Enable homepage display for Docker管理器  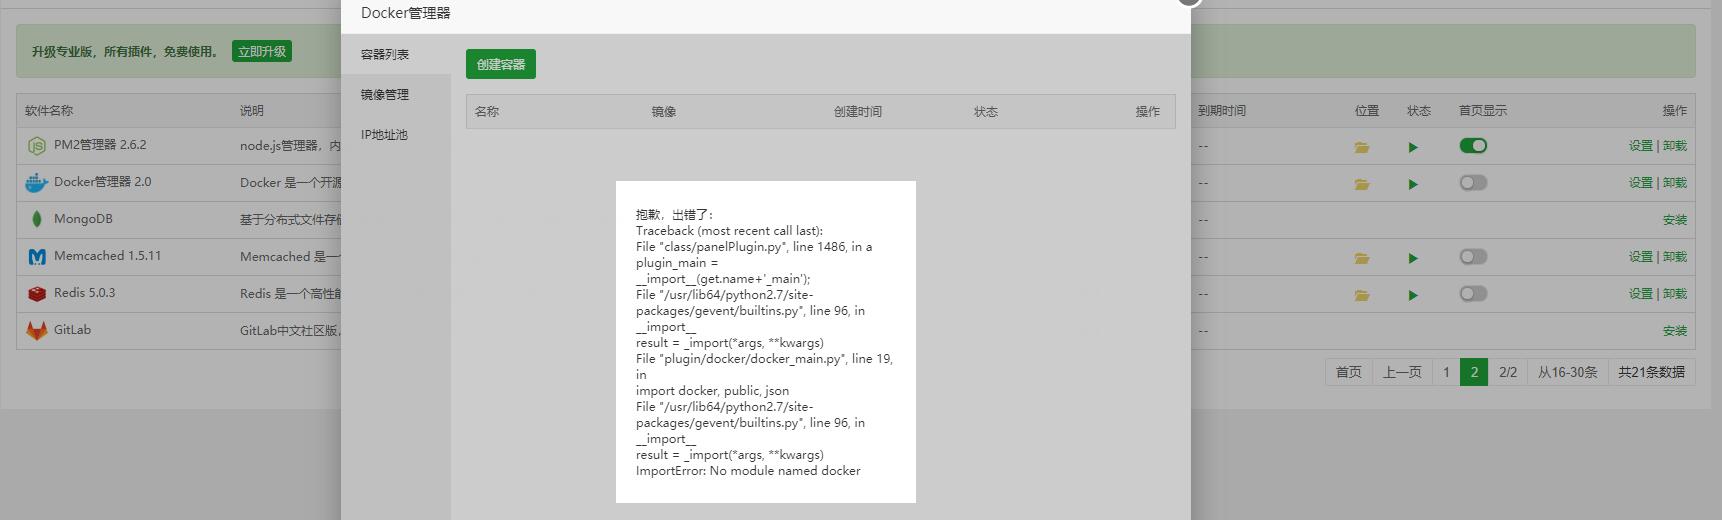coord(1473,183)
